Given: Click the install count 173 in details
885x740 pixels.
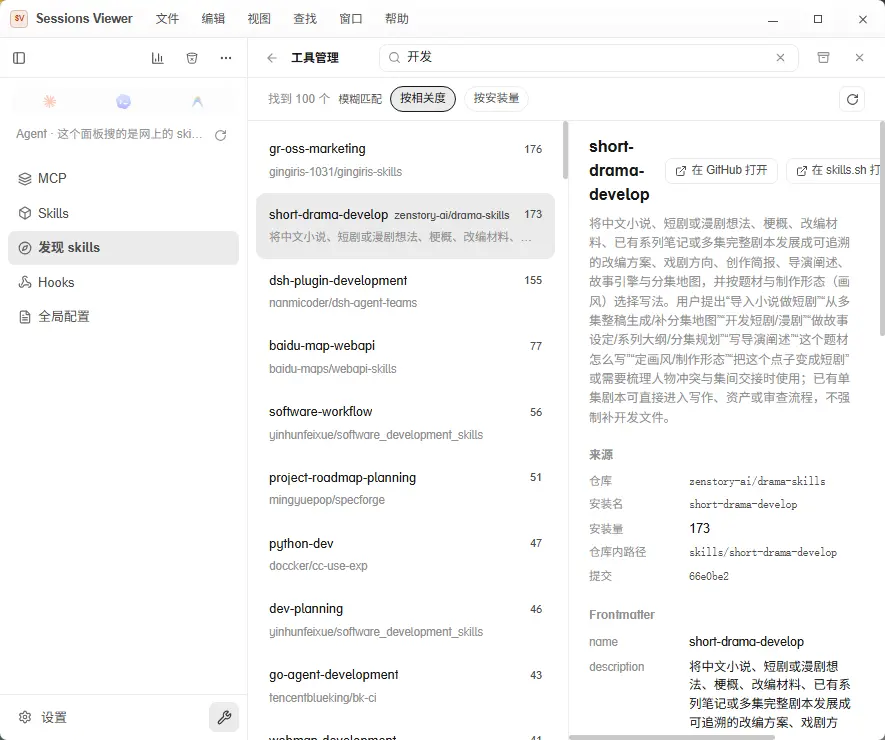Looking at the screenshot, I should point(699,528).
